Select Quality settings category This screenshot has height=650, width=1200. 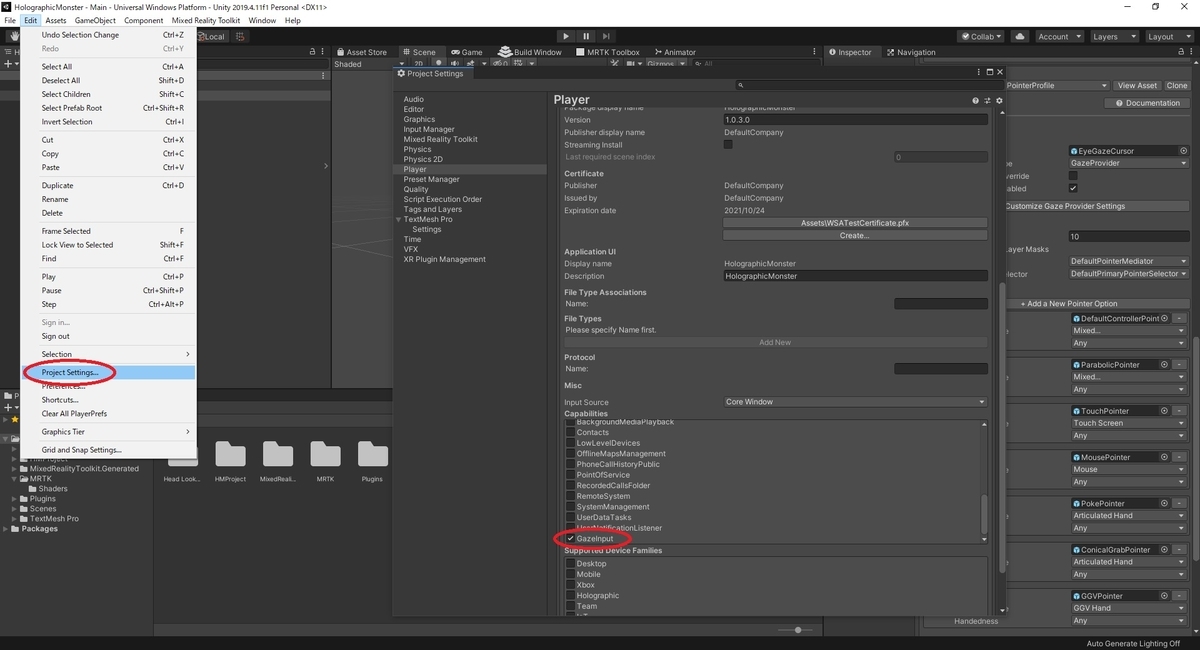[416, 189]
